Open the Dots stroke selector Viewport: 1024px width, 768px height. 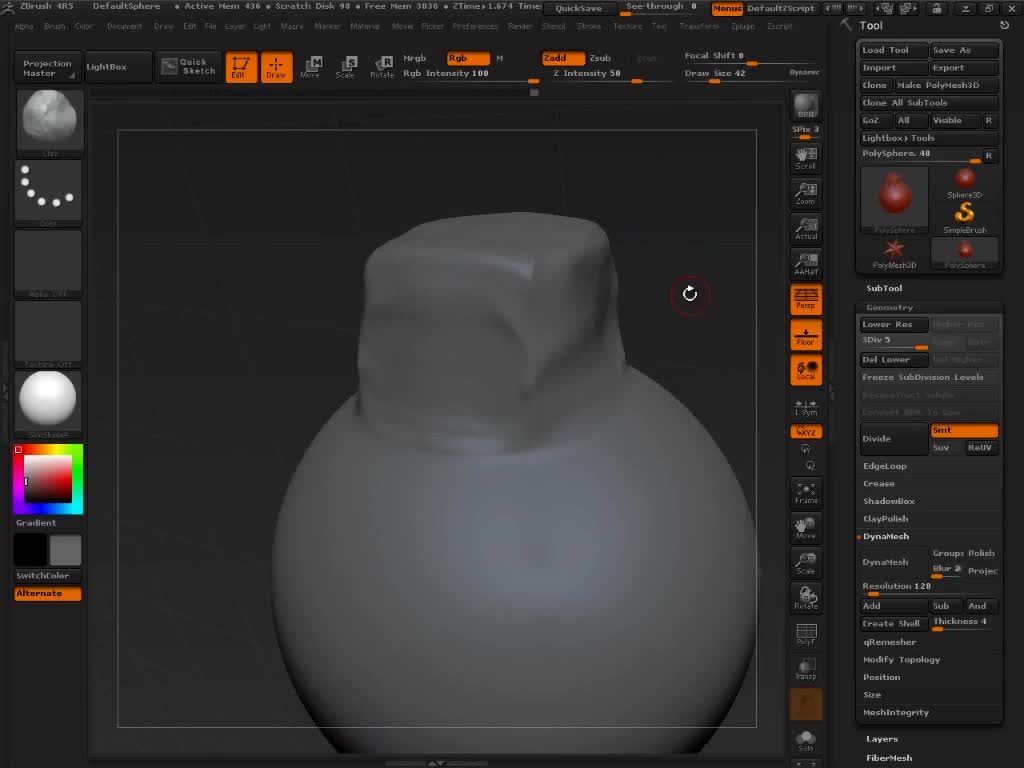pyautogui.click(x=48, y=193)
